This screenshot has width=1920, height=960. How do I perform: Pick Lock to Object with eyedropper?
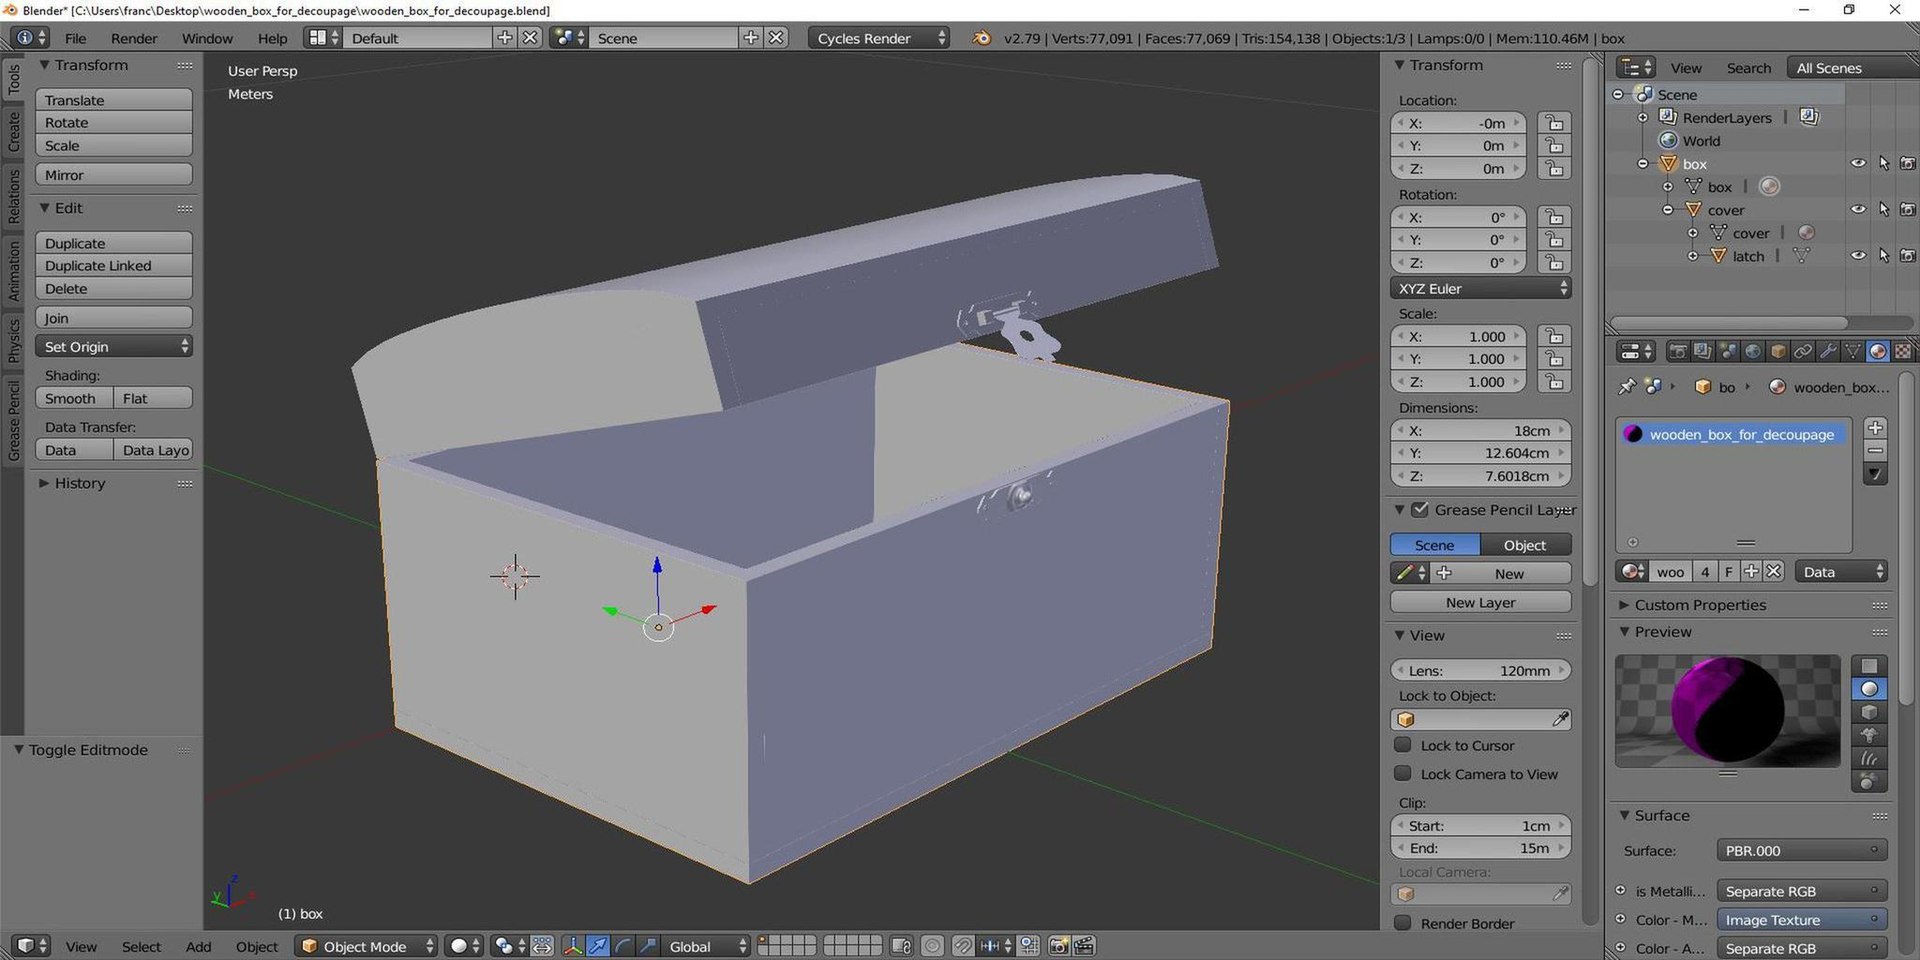(x=1560, y=719)
